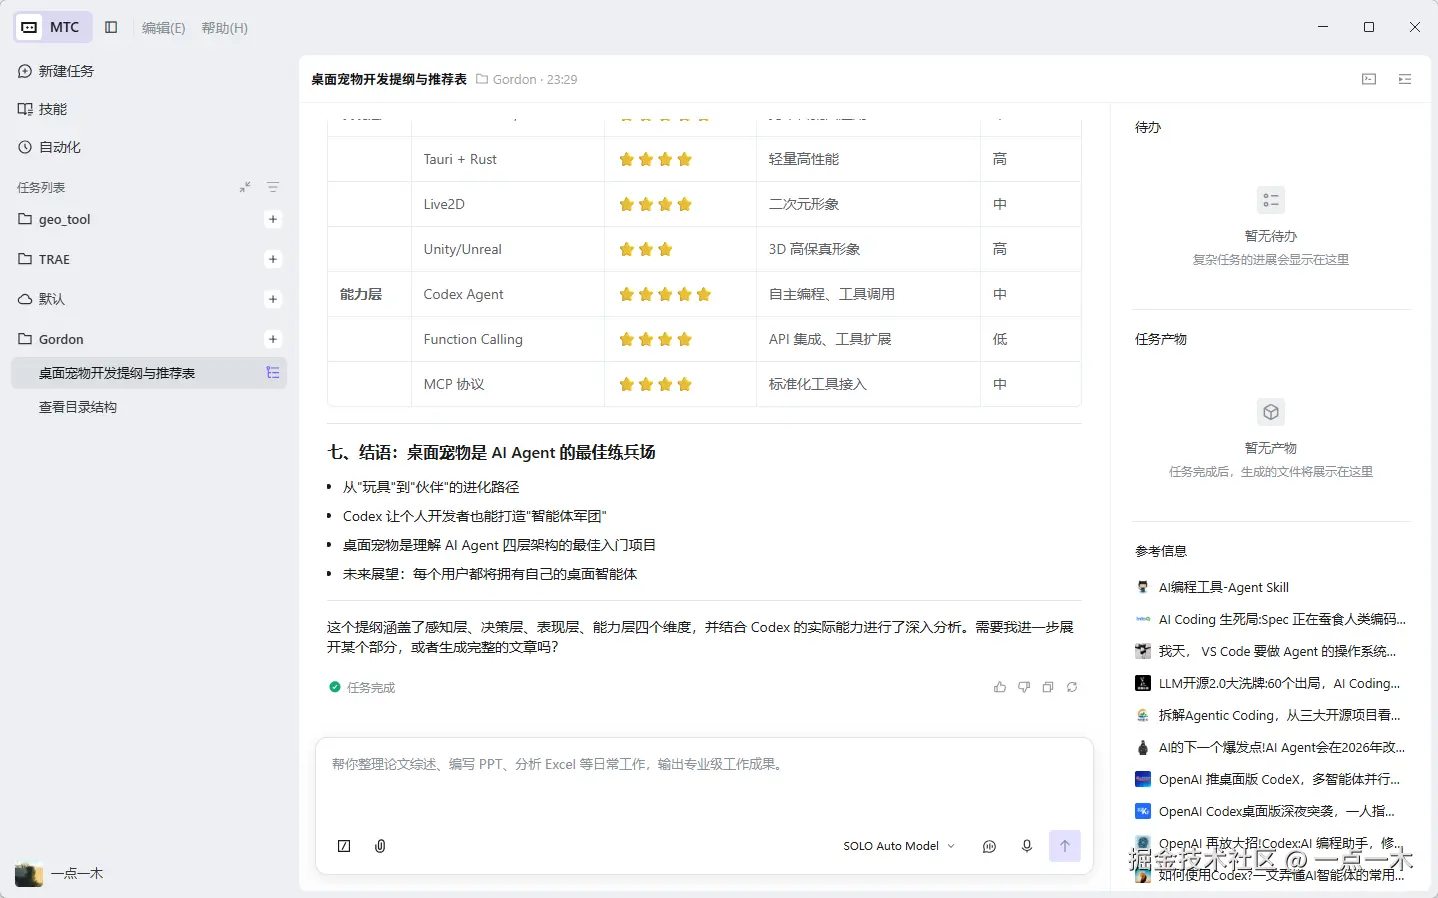Open the task list filter icon
Image resolution: width=1438 pixels, height=898 pixels.
[x=273, y=187]
